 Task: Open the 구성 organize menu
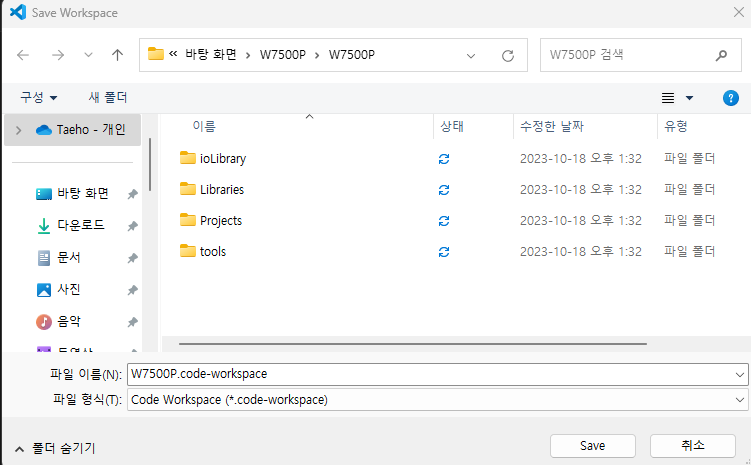click(38, 98)
